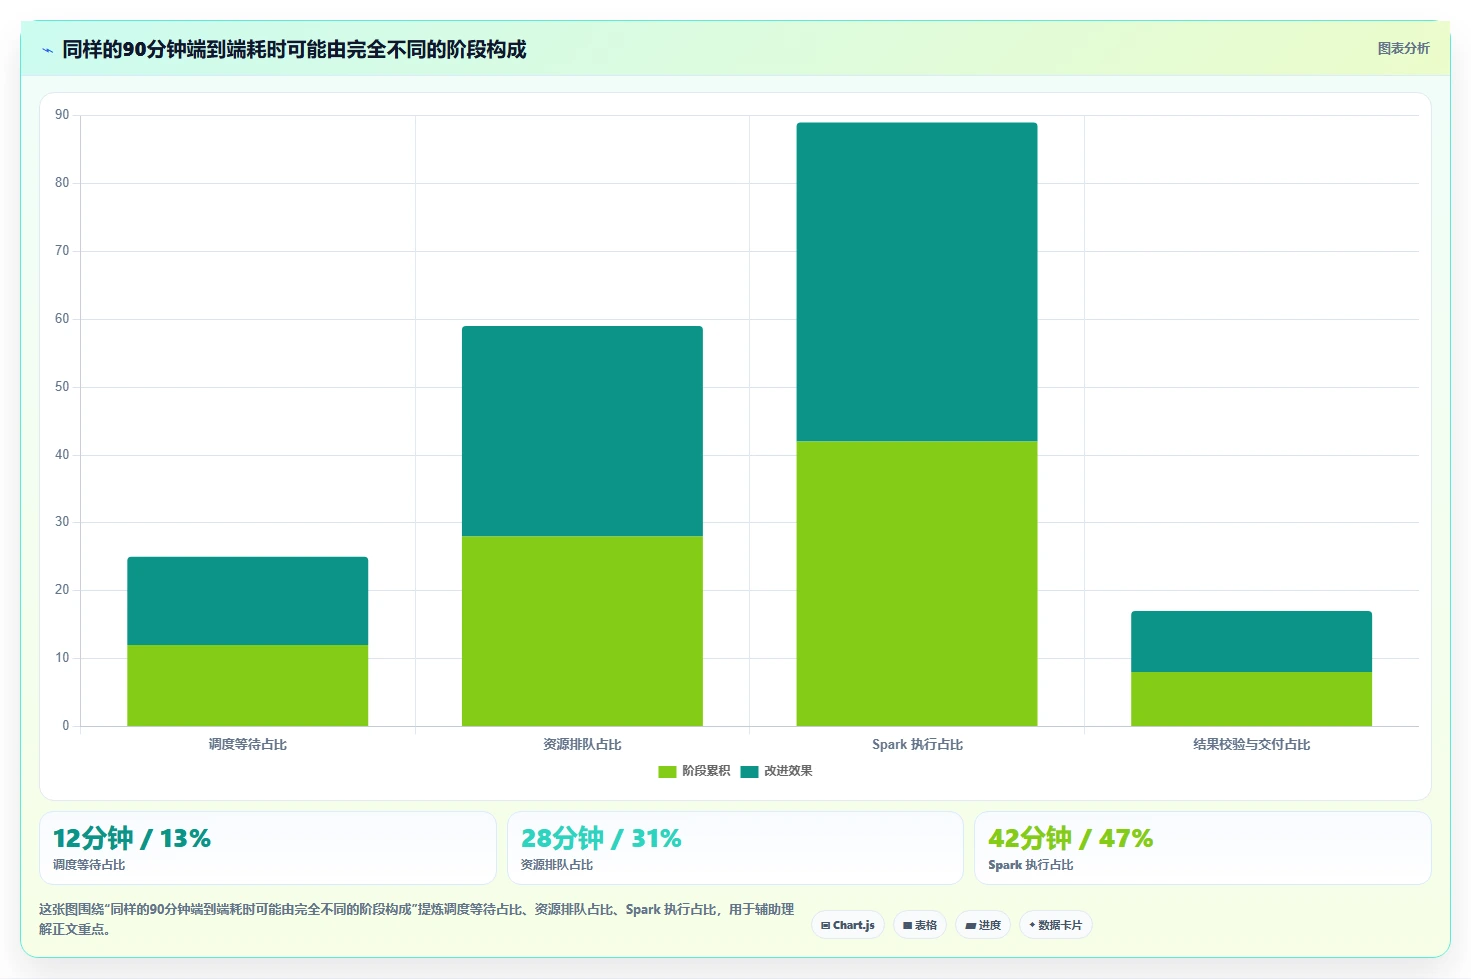Click the 结果校验与交付占比 x-axis label

coord(1251,744)
